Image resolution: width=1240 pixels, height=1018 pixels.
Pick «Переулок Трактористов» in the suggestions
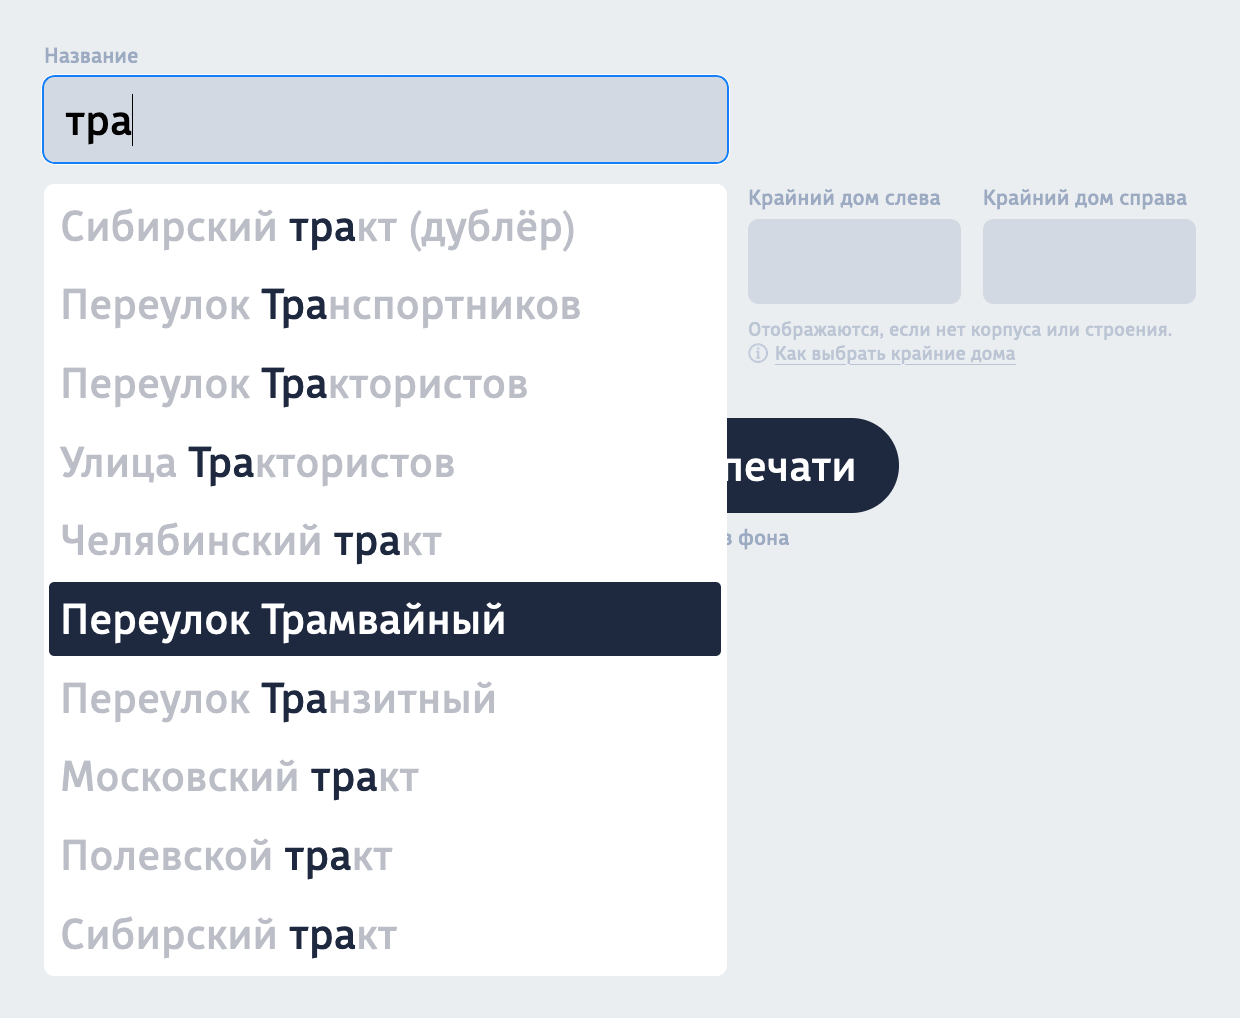296,384
